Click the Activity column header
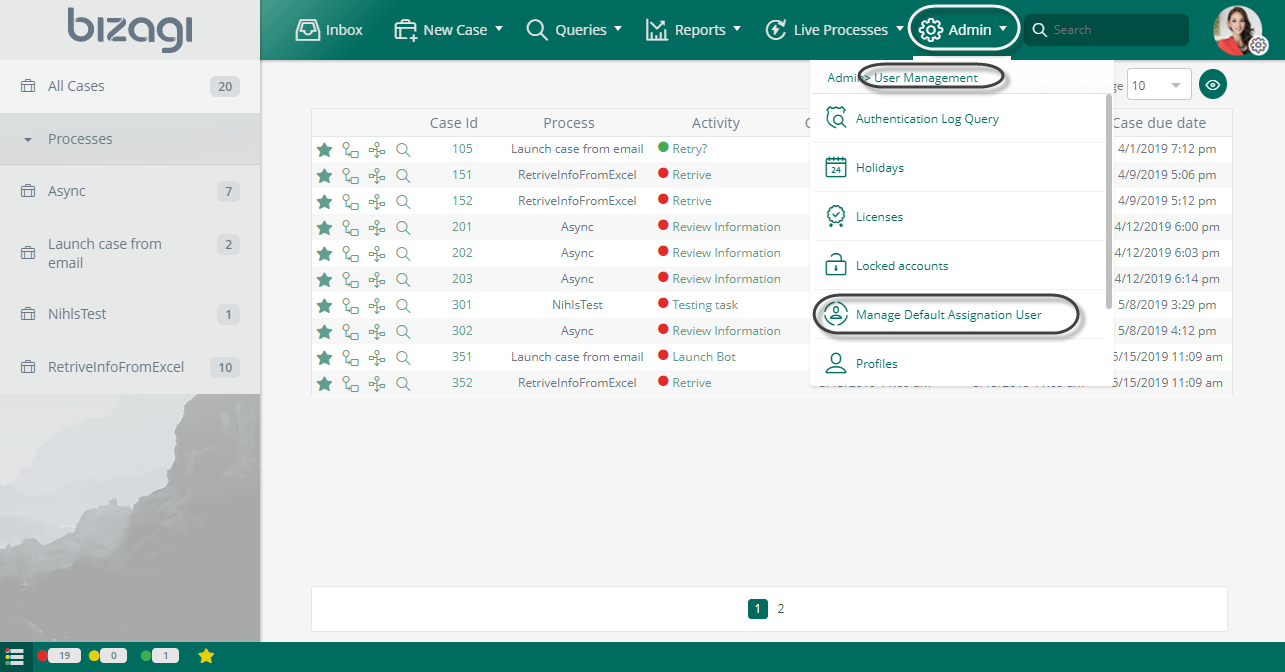1285x672 pixels. point(716,123)
